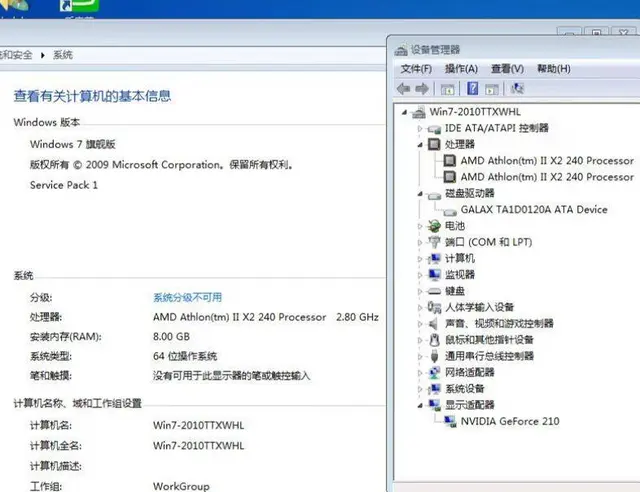Click the Back arrow in Device Manager toolbar

click(x=403, y=89)
